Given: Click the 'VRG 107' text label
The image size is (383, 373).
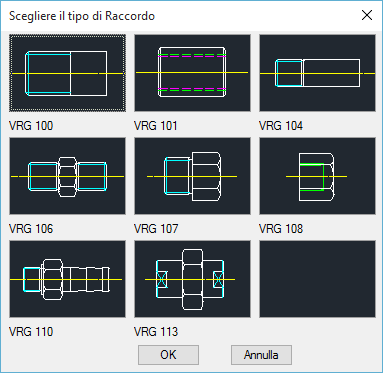Looking at the screenshot, I should click(156, 229).
